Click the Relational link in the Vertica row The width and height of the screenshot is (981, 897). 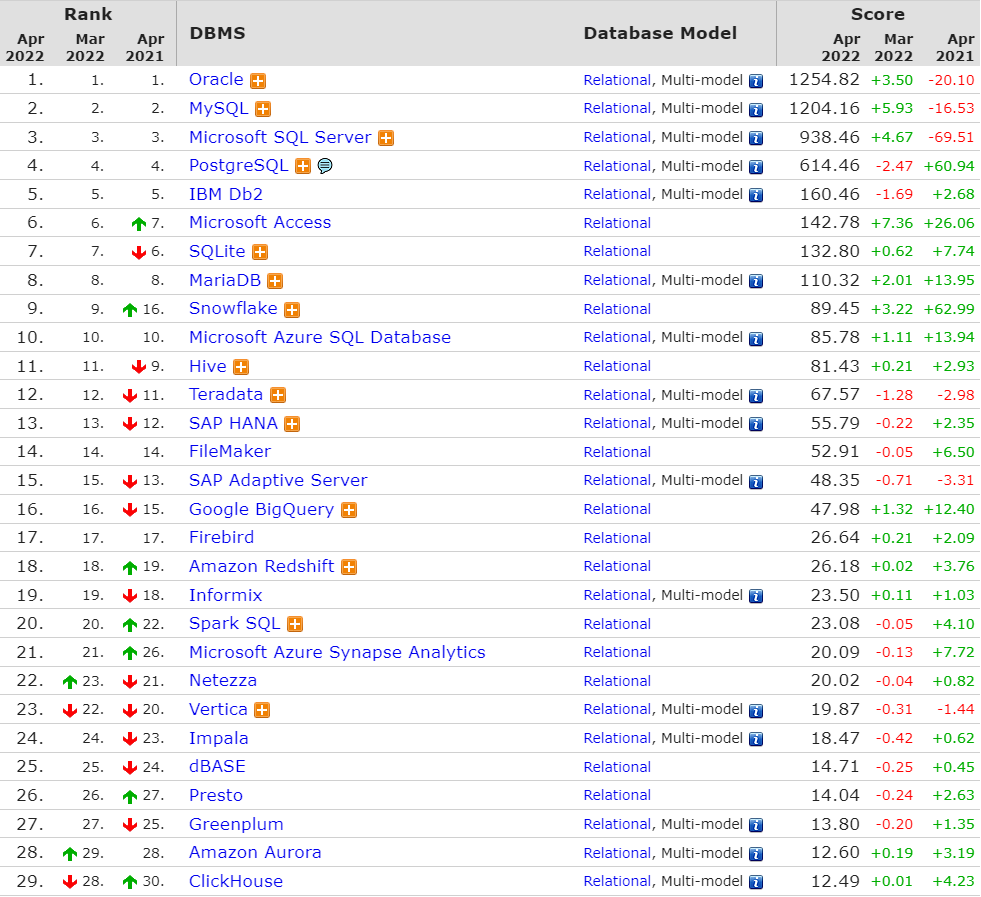click(617, 709)
